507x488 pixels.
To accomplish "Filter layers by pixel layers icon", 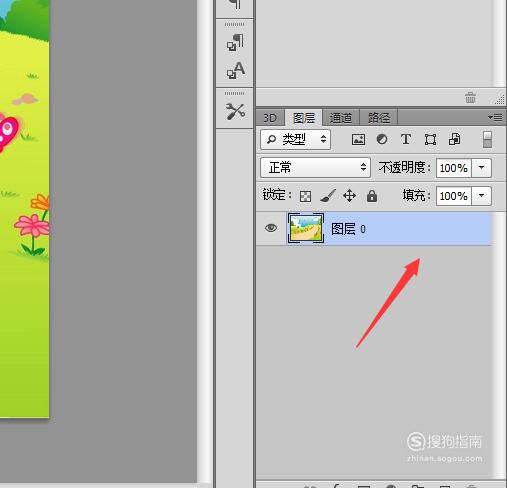I will 358,139.
